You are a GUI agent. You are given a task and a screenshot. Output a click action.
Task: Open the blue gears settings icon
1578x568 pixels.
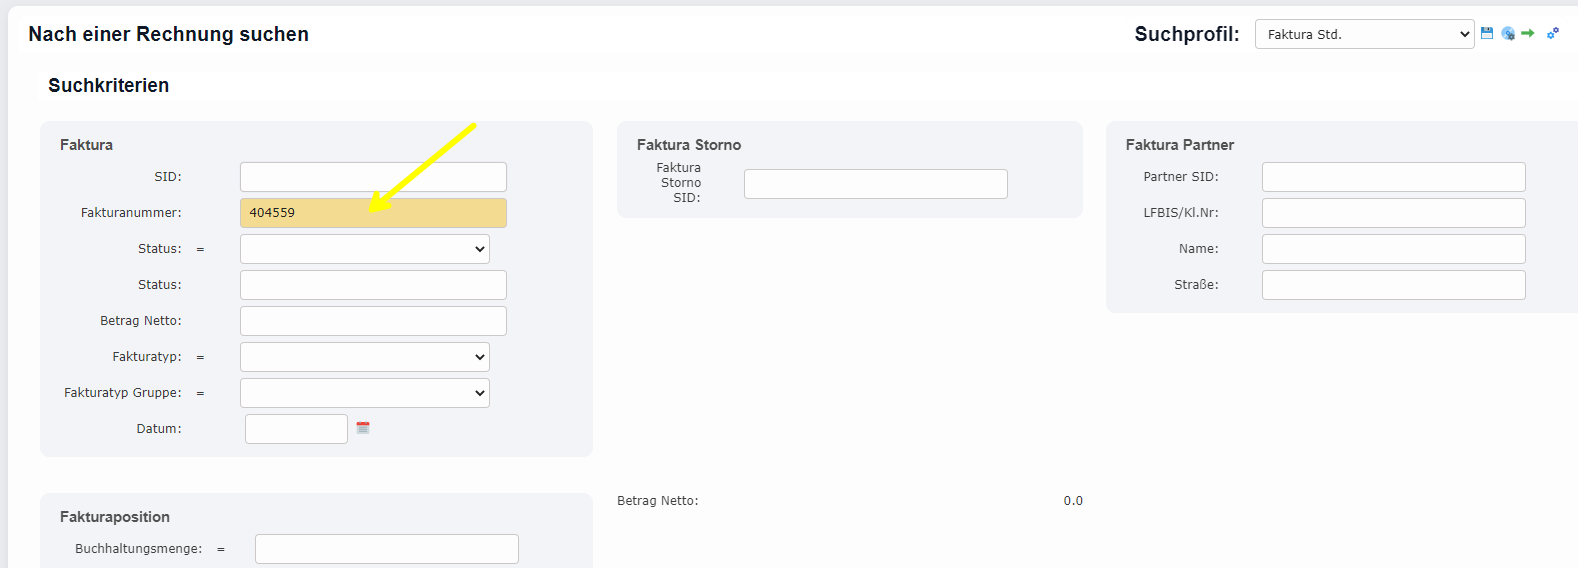(1553, 33)
